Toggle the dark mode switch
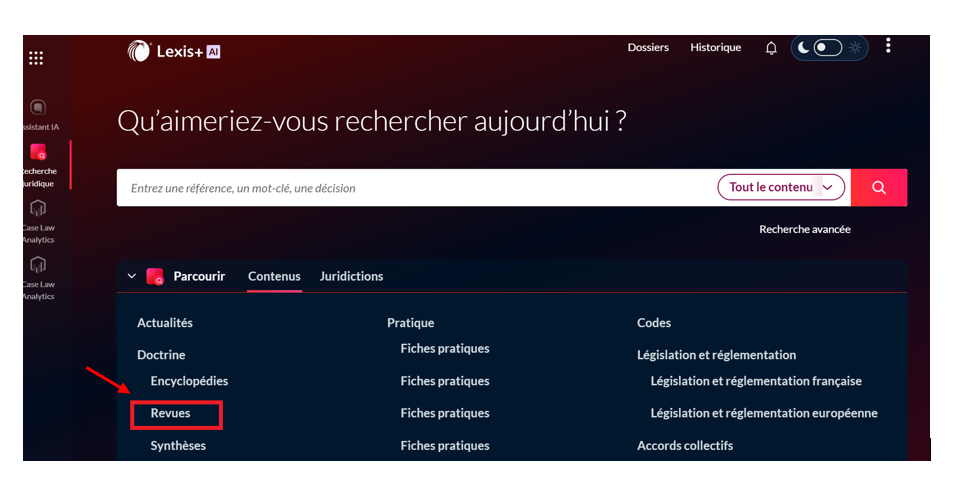Screen dimensions: 955x490 826,47
